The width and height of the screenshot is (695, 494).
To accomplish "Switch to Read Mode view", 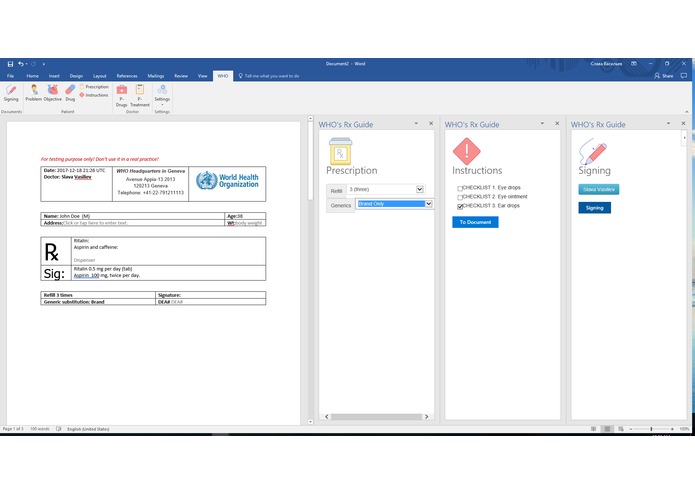I will click(x=593, y=429).
